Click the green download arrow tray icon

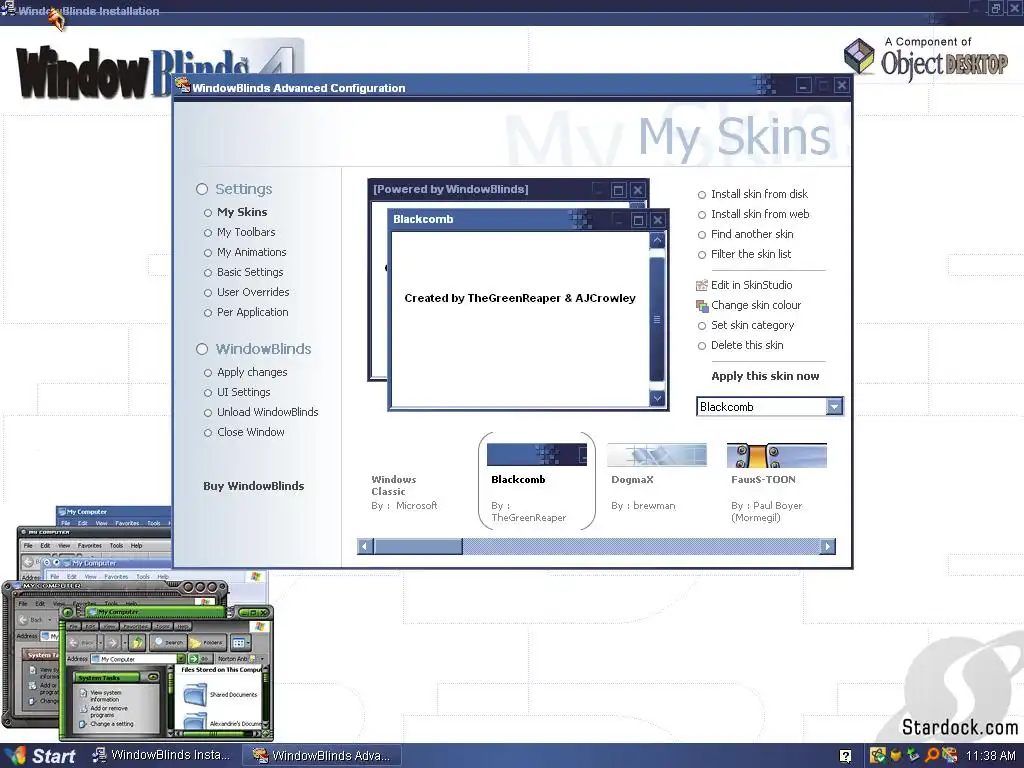click(913, 756)
